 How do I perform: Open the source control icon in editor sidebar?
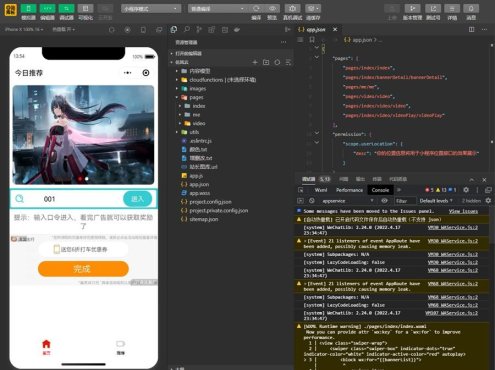(x=199, y=30)
